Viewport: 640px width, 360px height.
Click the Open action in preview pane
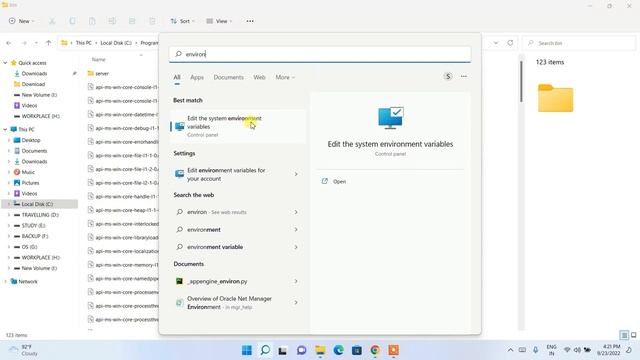pyautogui.click(x=334, y=182)
